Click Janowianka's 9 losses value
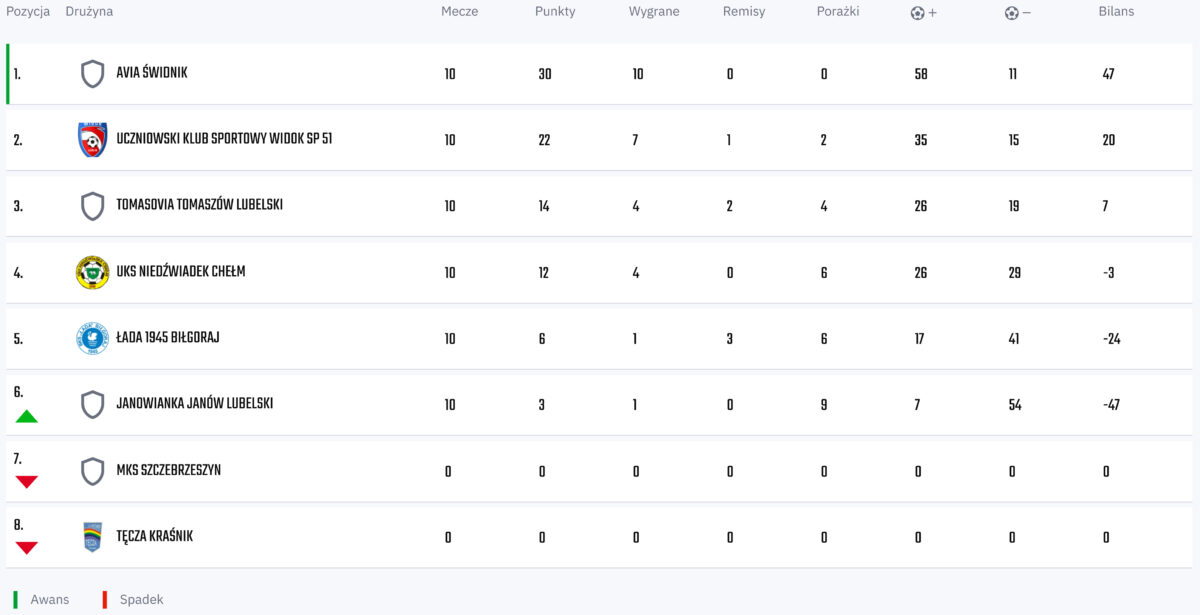The image size is (1200, 615). [x=824, y=405]
